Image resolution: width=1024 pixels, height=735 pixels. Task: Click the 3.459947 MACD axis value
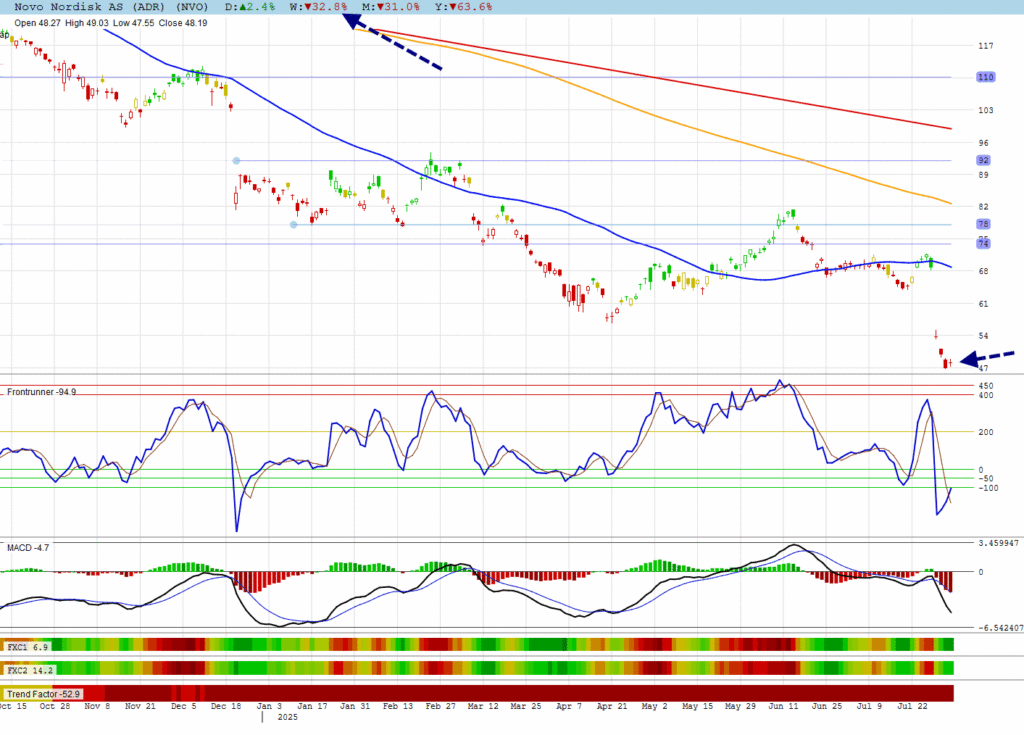(x=999, y=543)
